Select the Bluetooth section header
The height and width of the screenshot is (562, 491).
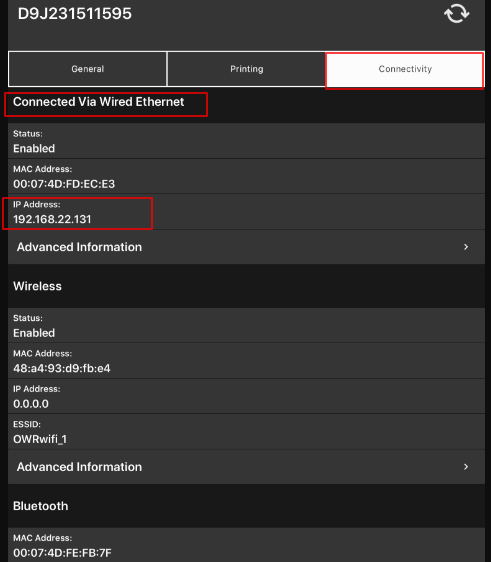pyautogui.click(x=40, y=506)
